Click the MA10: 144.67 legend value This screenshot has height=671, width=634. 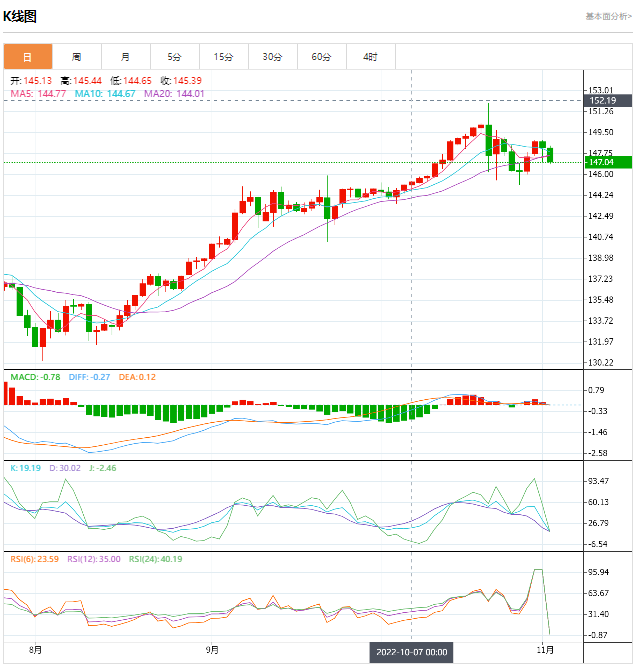click(105, 94)
